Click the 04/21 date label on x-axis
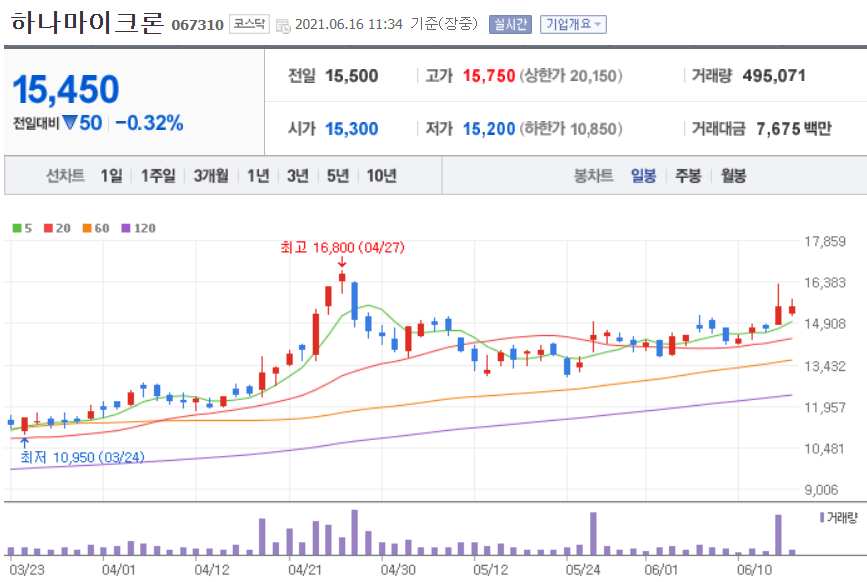 pyautogui.click(x=305, y=570)
